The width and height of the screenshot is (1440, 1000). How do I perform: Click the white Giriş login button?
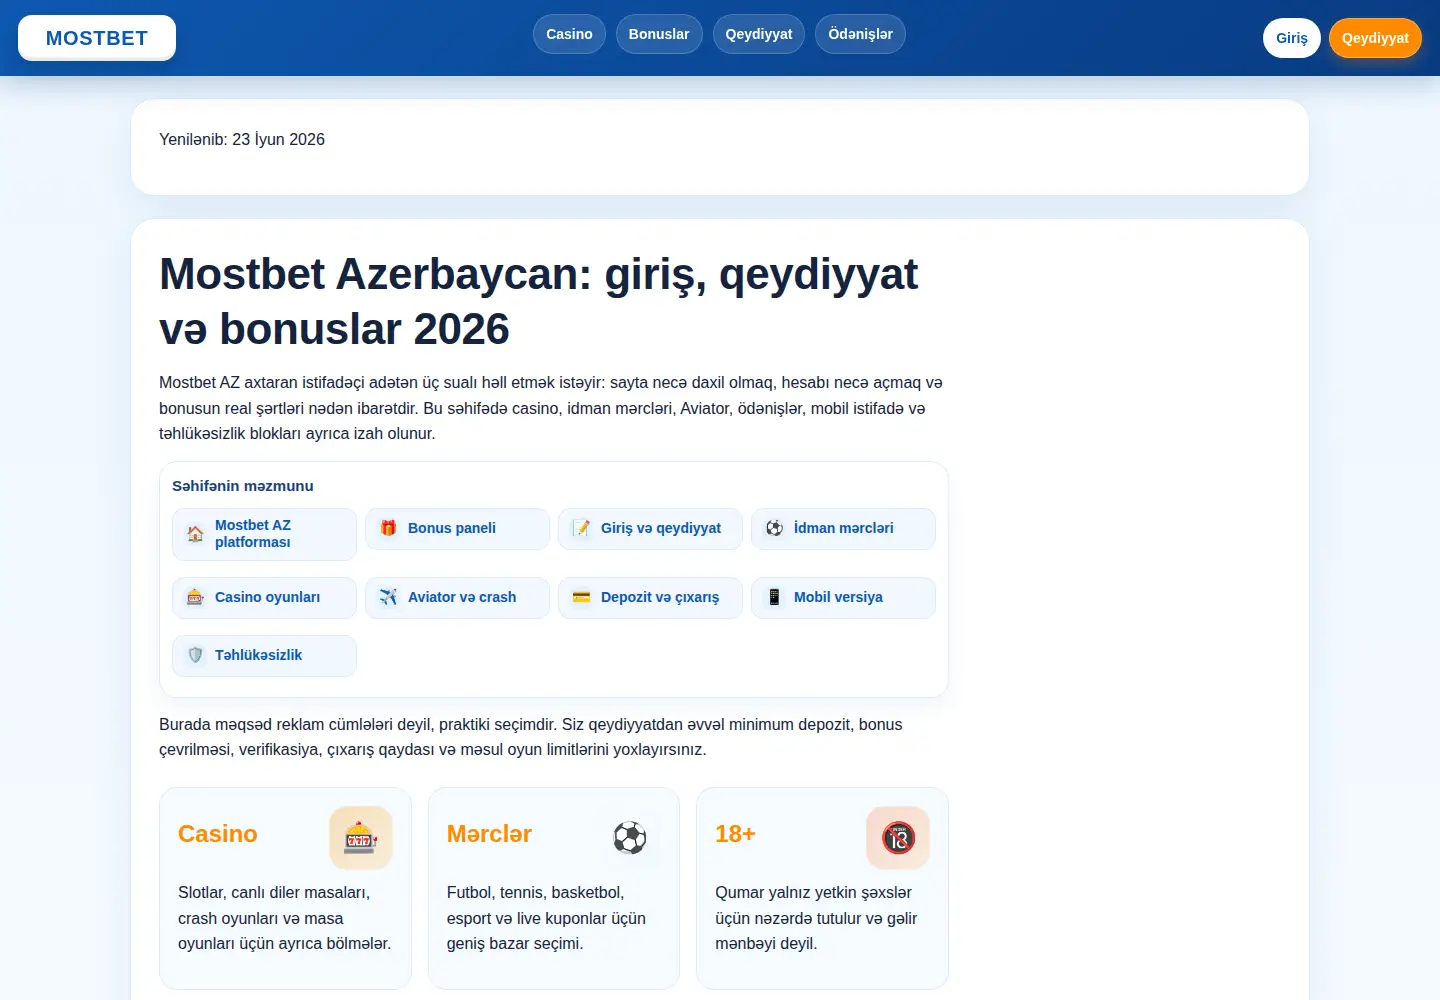click(1292, 38)
